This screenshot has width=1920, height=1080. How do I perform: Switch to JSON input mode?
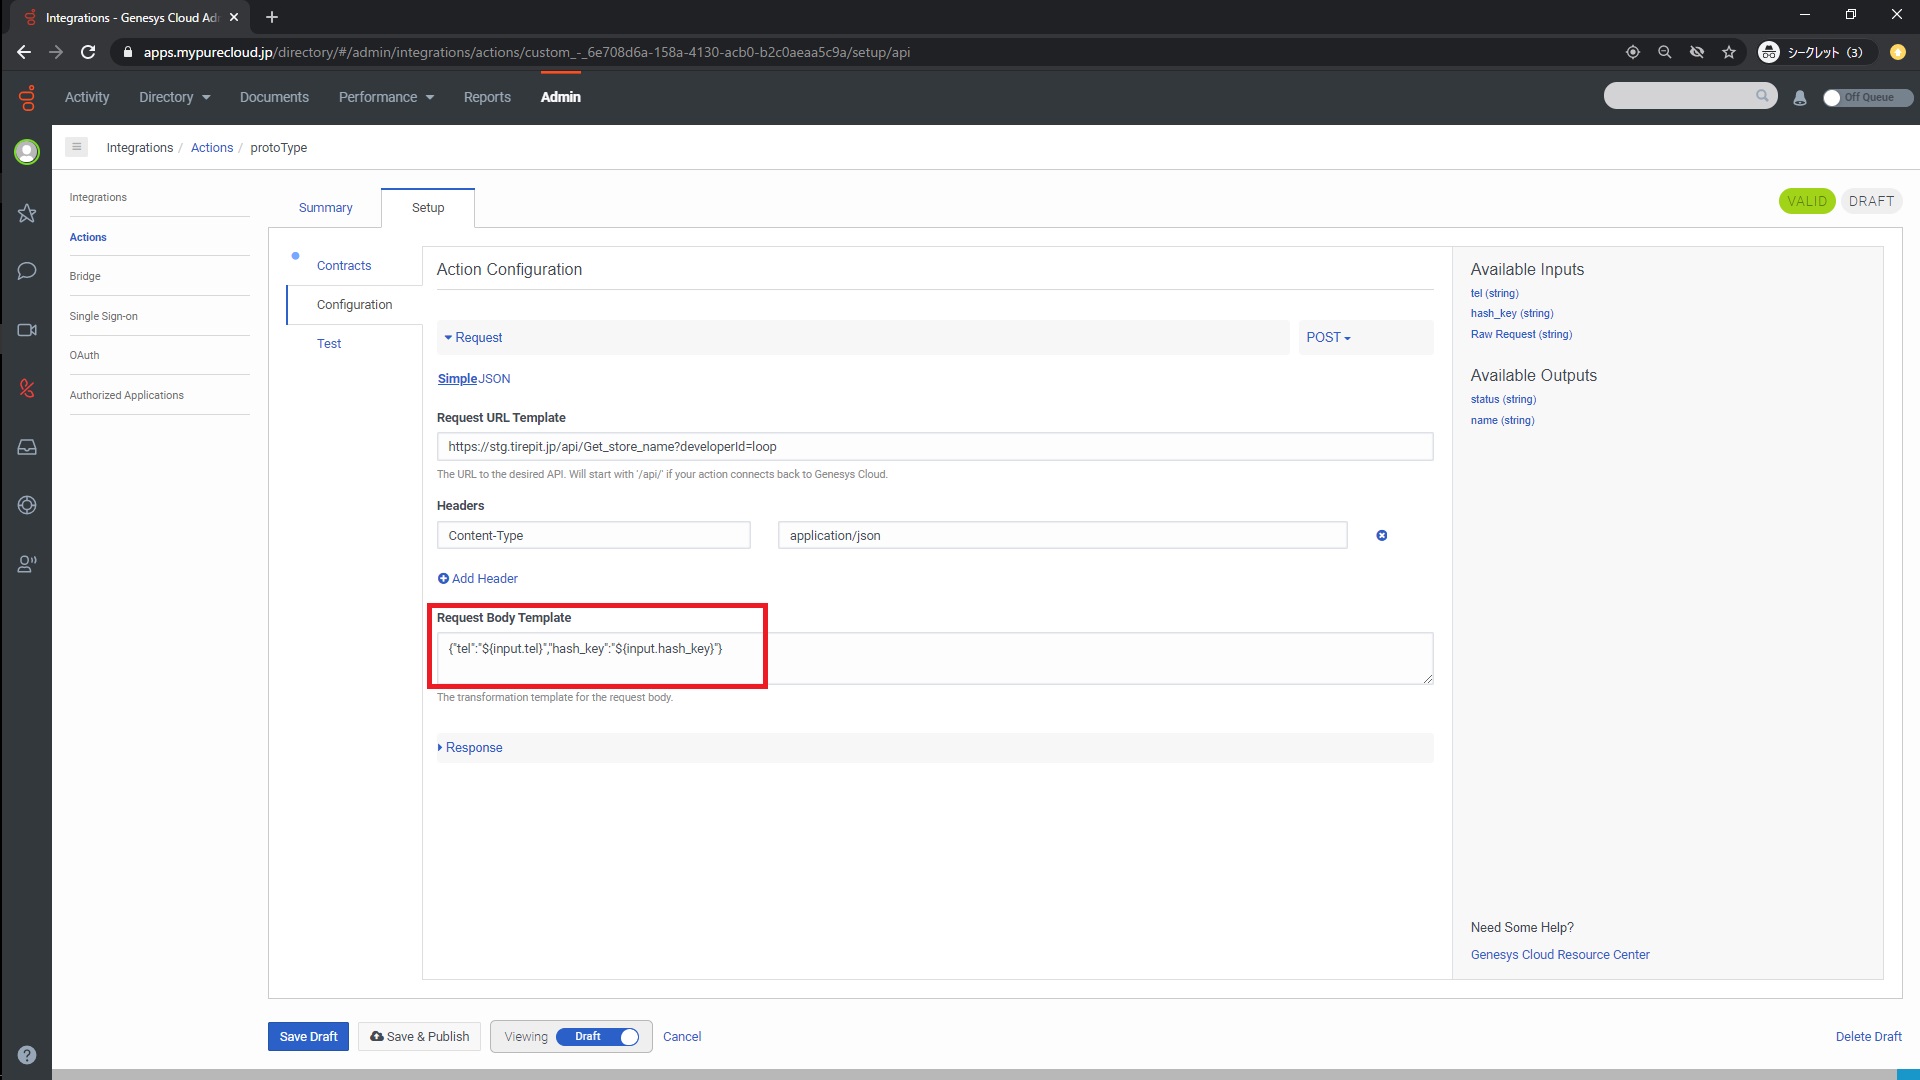494,379
